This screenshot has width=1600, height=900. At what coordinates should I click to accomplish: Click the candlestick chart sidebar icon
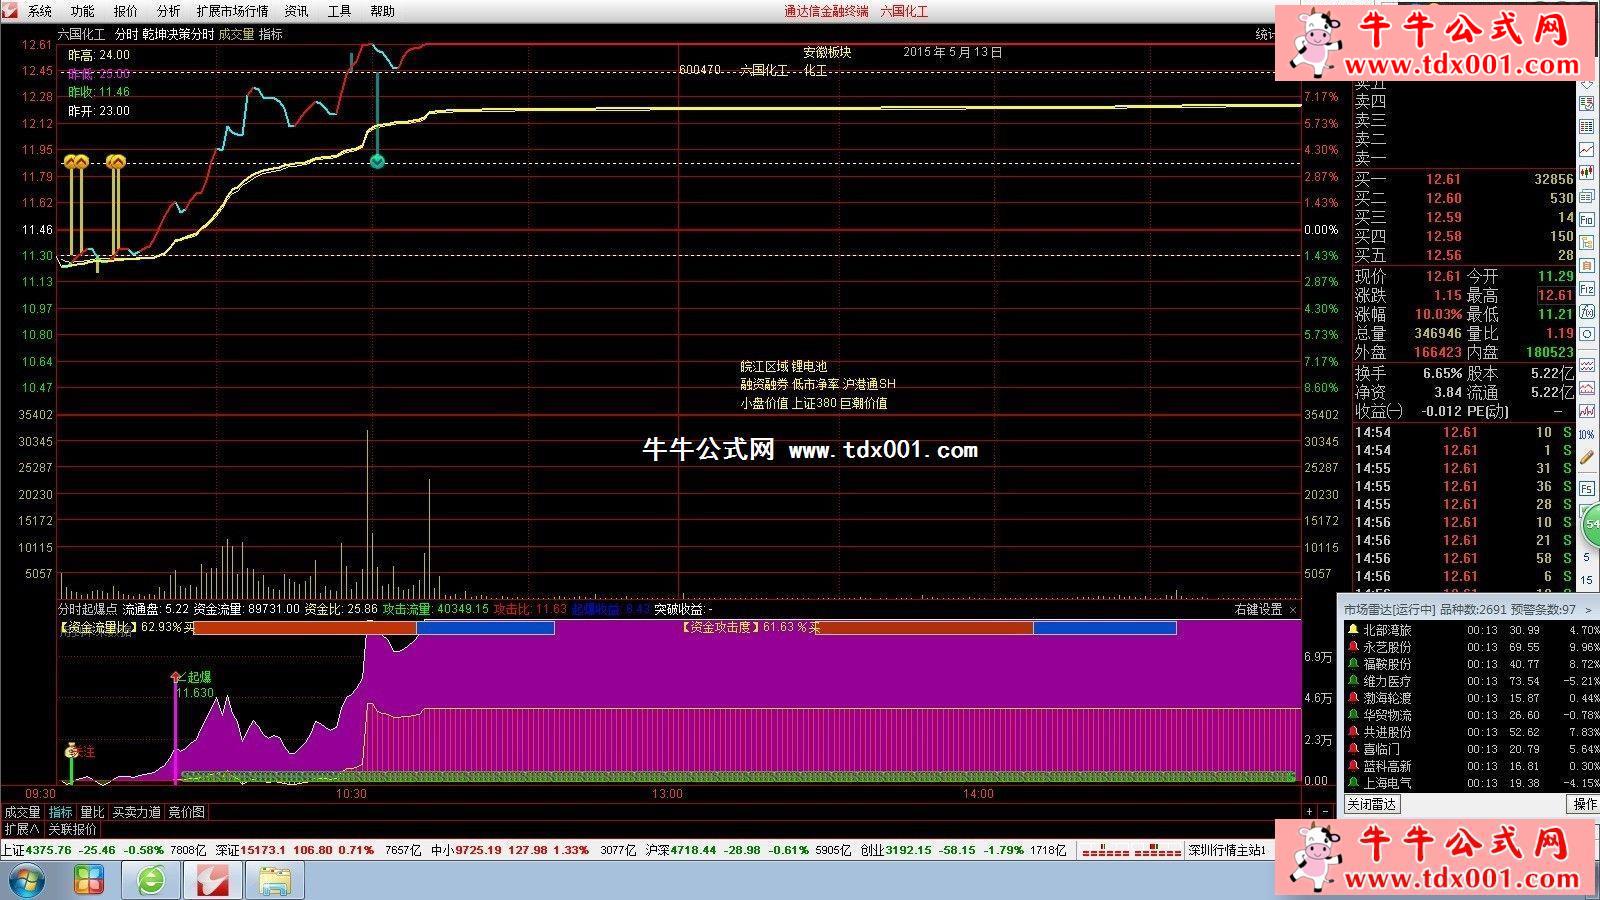pyautogui.click(x=1587, y=173)
